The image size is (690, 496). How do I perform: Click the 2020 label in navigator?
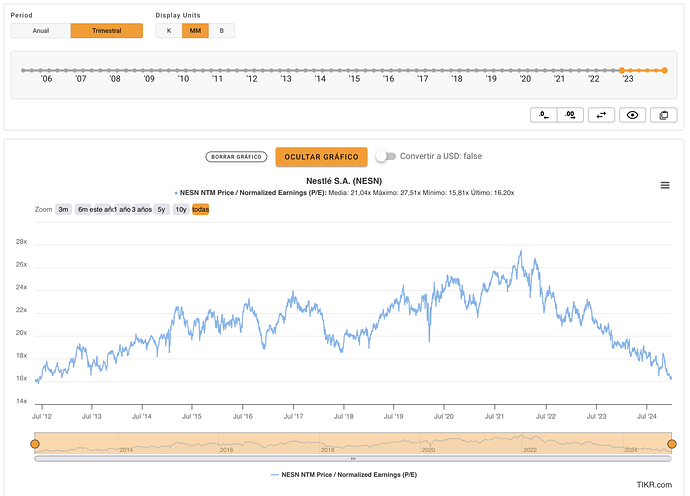tap(428, 450)
